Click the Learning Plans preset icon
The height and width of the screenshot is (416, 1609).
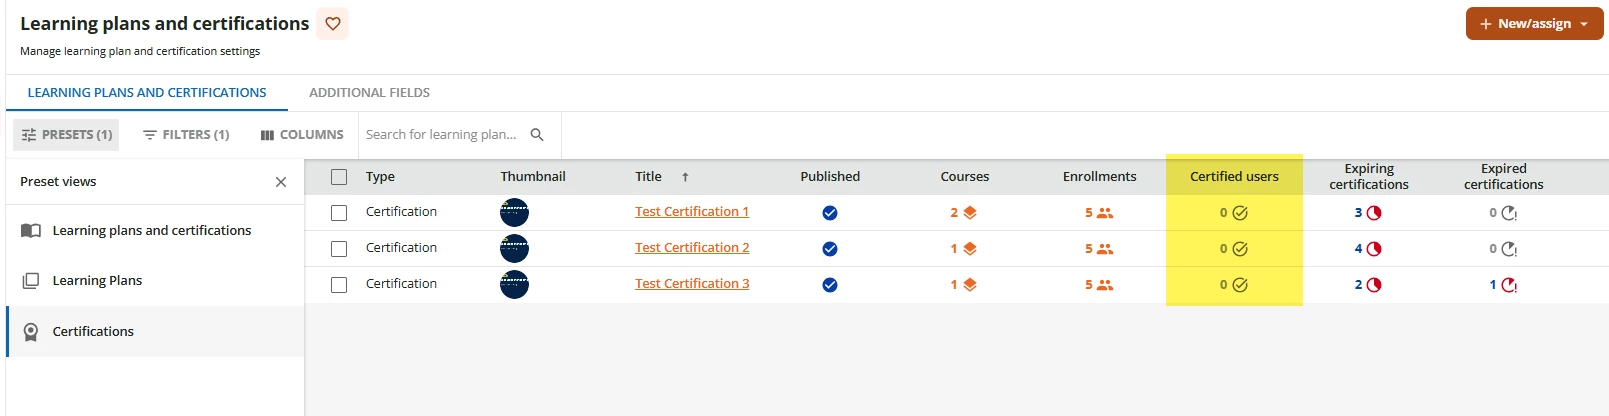click(31, 281)
